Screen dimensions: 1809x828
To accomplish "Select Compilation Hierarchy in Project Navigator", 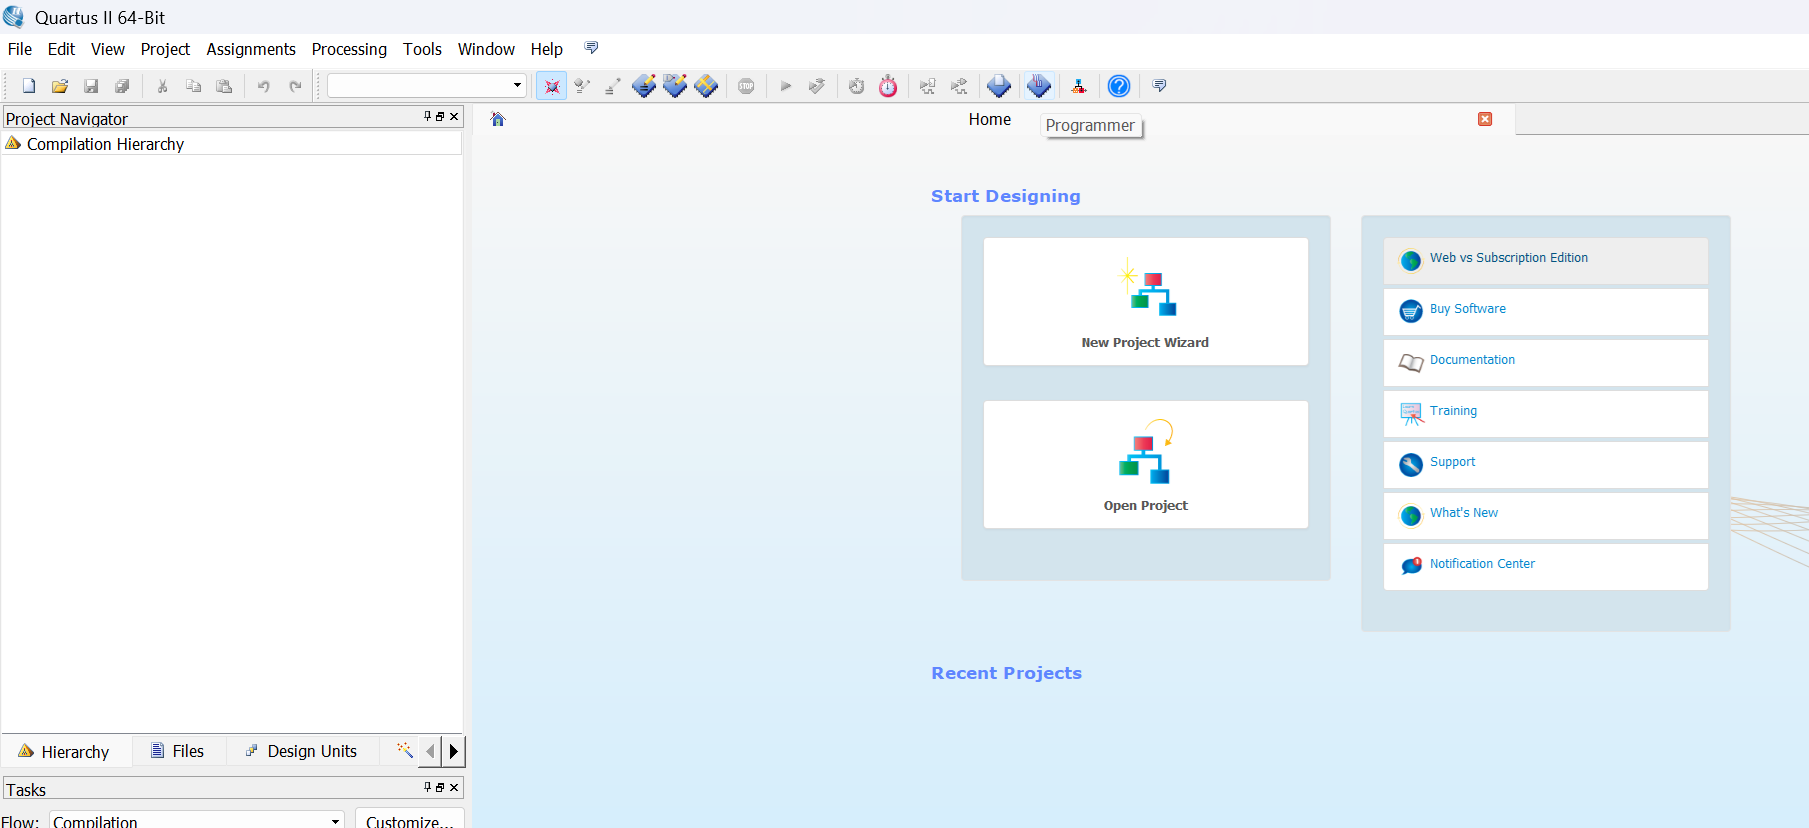I will [105, 144].
